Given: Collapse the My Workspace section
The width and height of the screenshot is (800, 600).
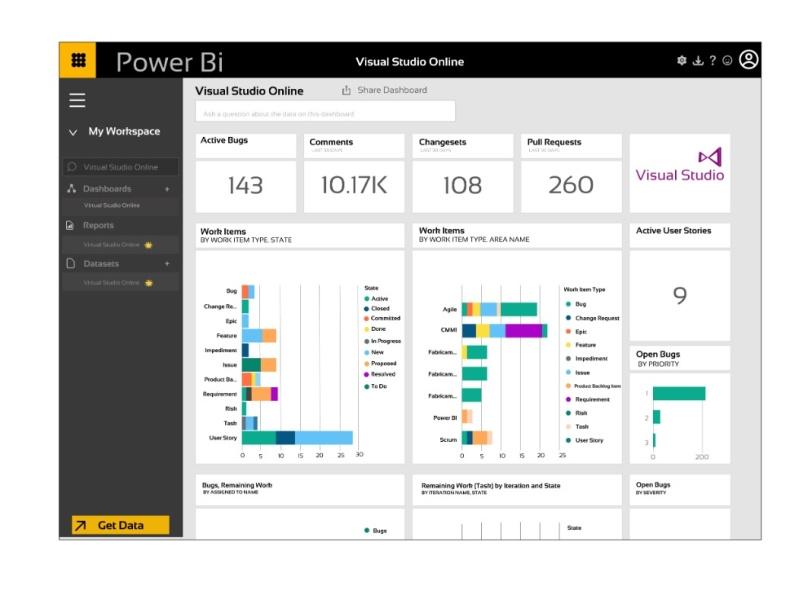Looking at the screenshot, I should coord(71,131).
